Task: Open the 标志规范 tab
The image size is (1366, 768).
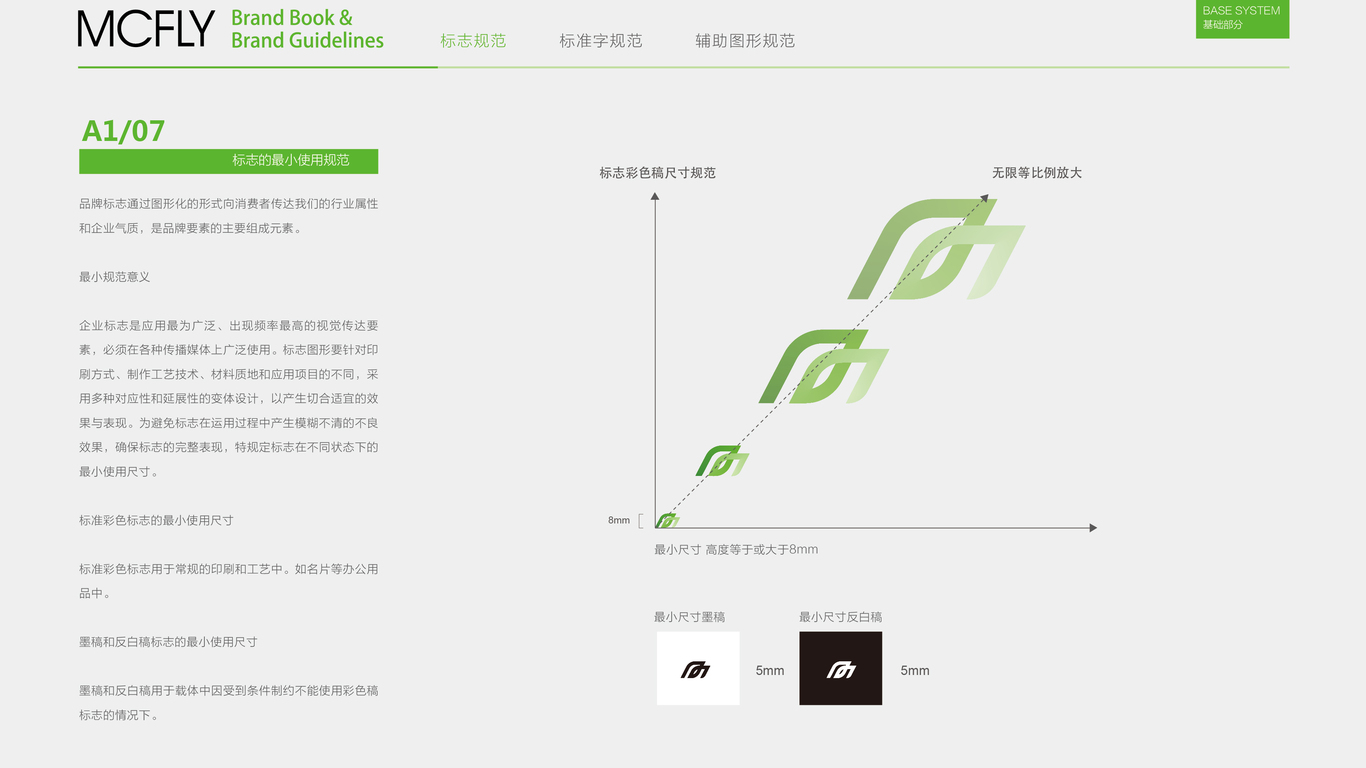Action: [473, 41]
